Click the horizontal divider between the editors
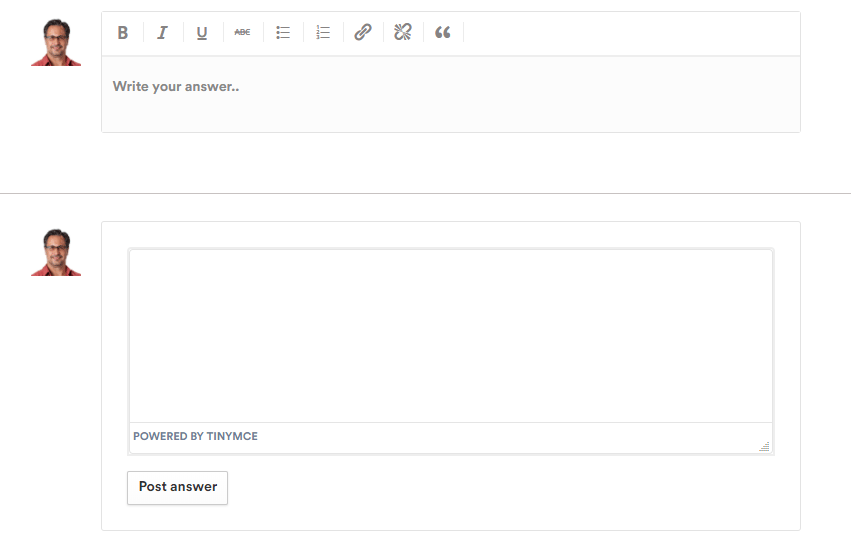 pyautogui.click(x=425, y=193)
